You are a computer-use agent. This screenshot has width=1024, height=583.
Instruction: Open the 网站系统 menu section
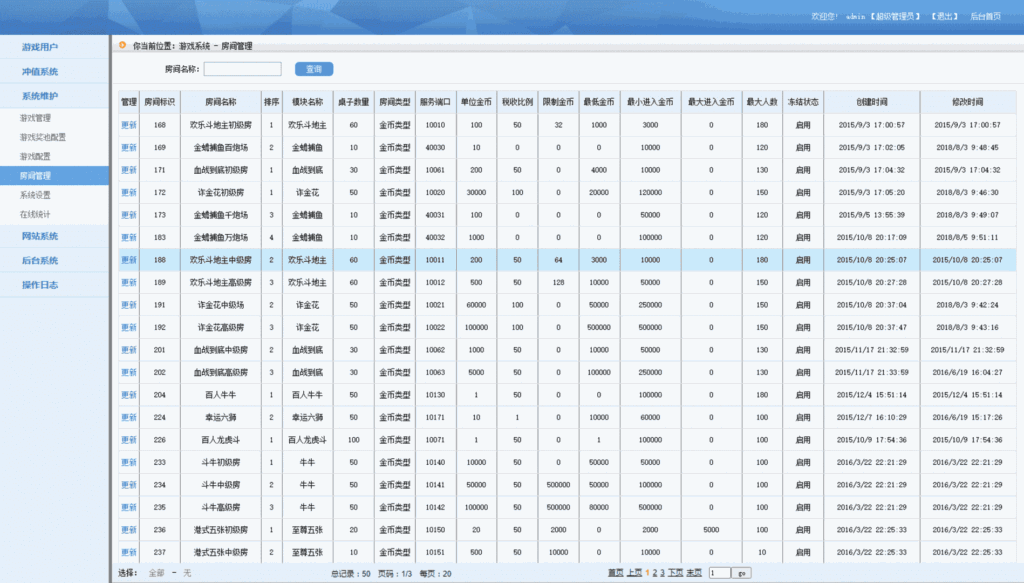coord(40,237)
